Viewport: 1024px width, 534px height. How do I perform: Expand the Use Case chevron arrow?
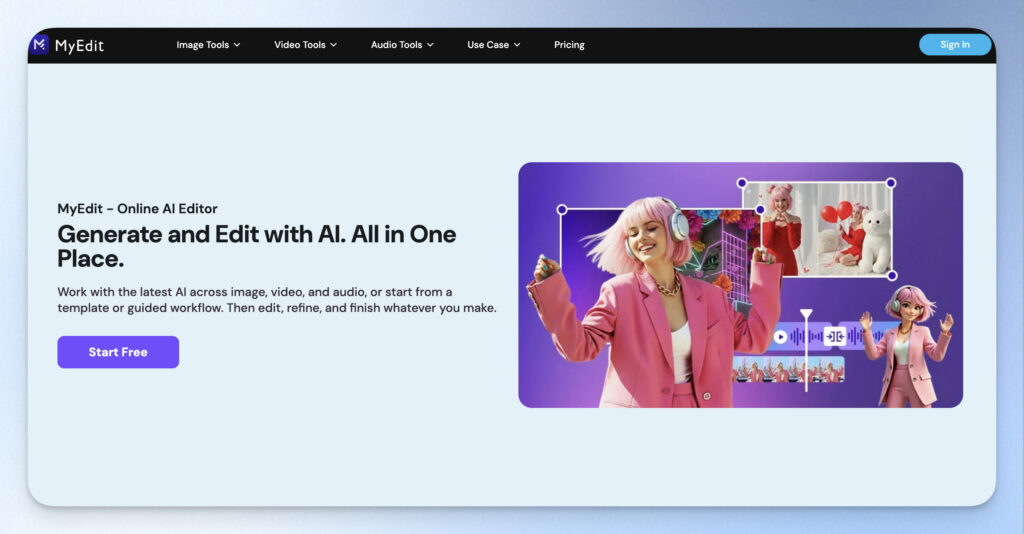(x=517, y=45)
